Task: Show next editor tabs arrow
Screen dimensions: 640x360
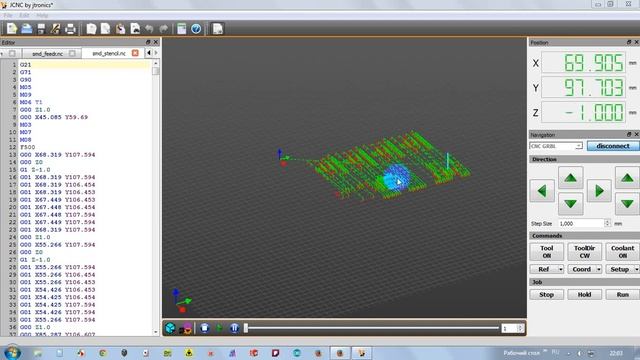Action: (x=156, y=53)
